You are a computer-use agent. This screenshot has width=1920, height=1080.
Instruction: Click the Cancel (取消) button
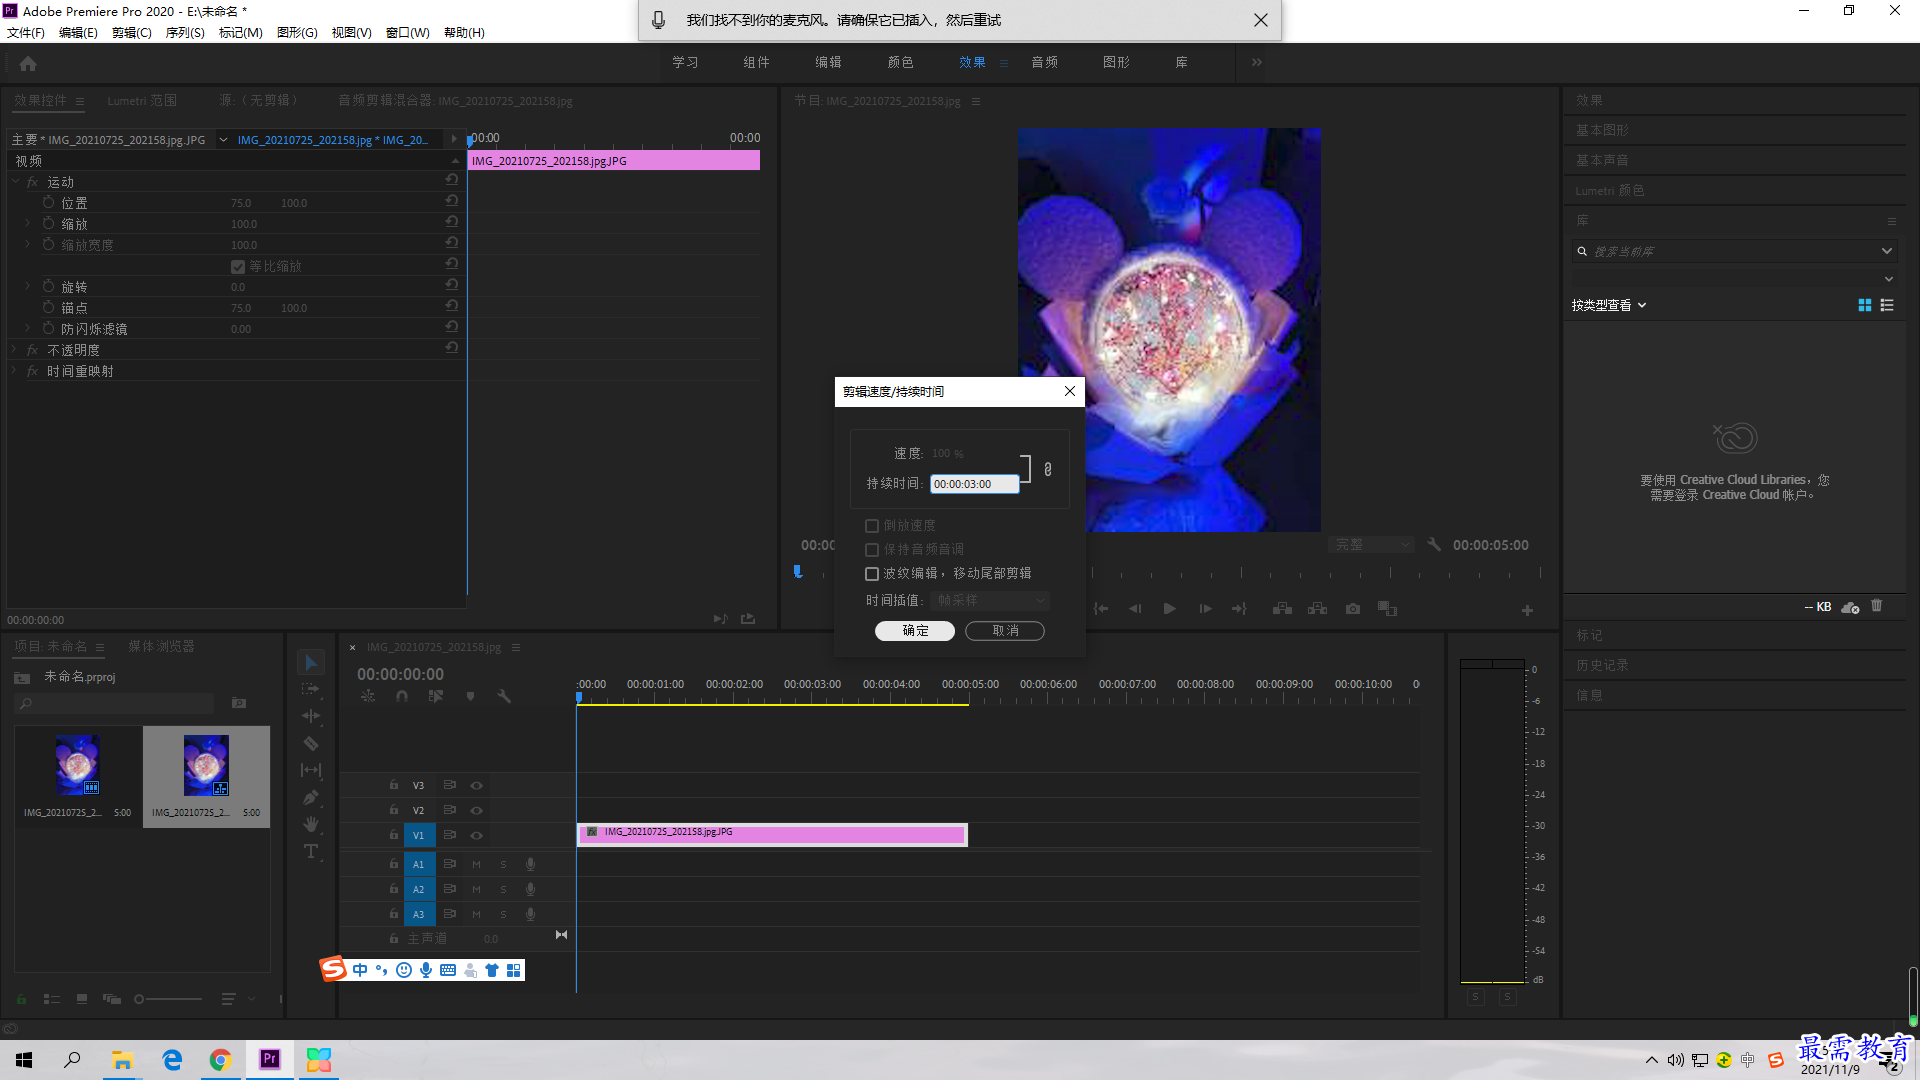pyautogui.click(x=1005, y=631)
